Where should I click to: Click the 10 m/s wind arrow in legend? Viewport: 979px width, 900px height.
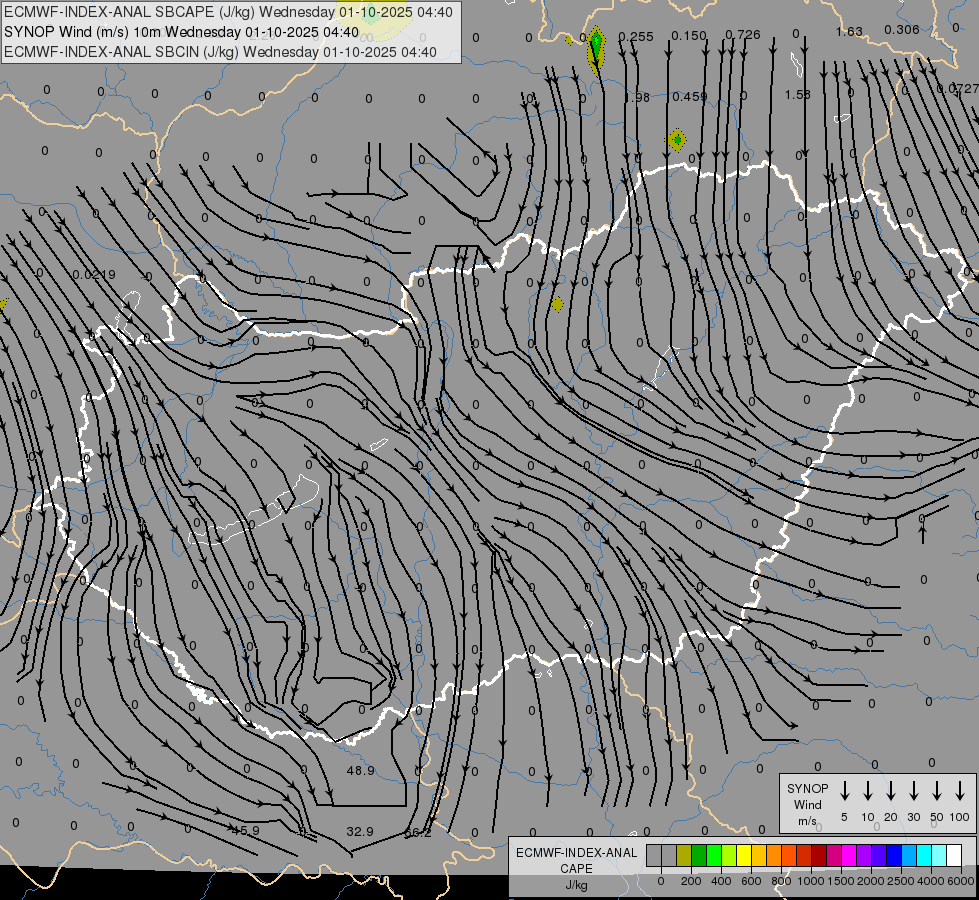pyautogui.click(x=868, y=791)
